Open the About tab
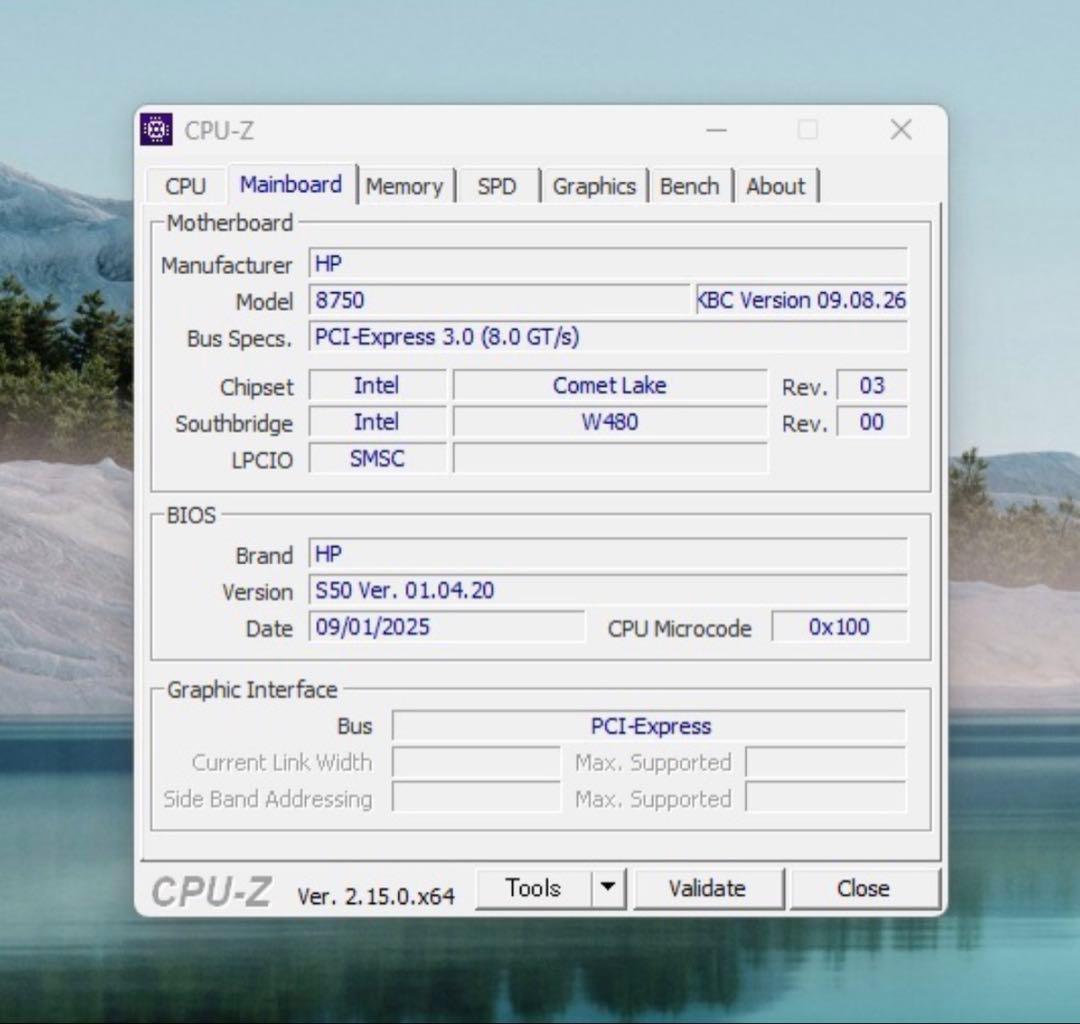Viewport: 1080px width, 1024px height. tap(777, 185)
